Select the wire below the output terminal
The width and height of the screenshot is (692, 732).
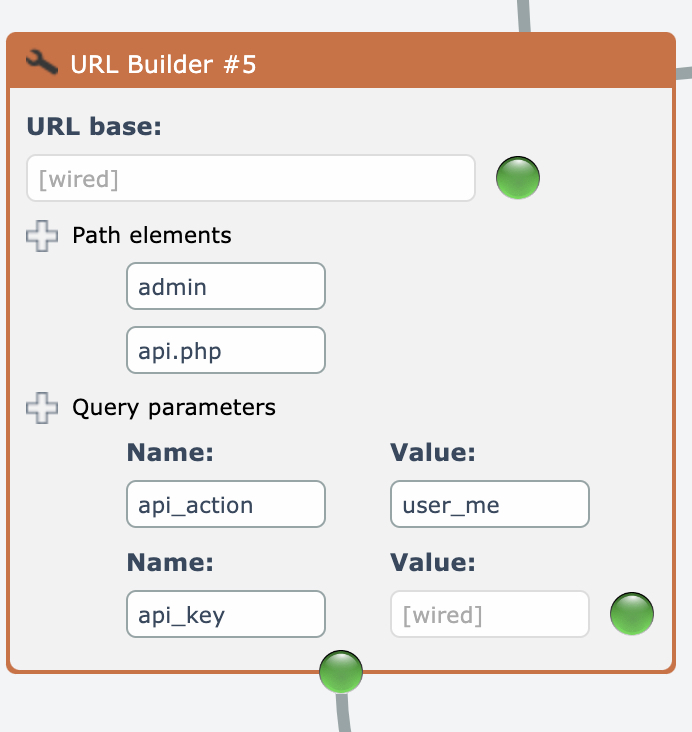[344, 712]
